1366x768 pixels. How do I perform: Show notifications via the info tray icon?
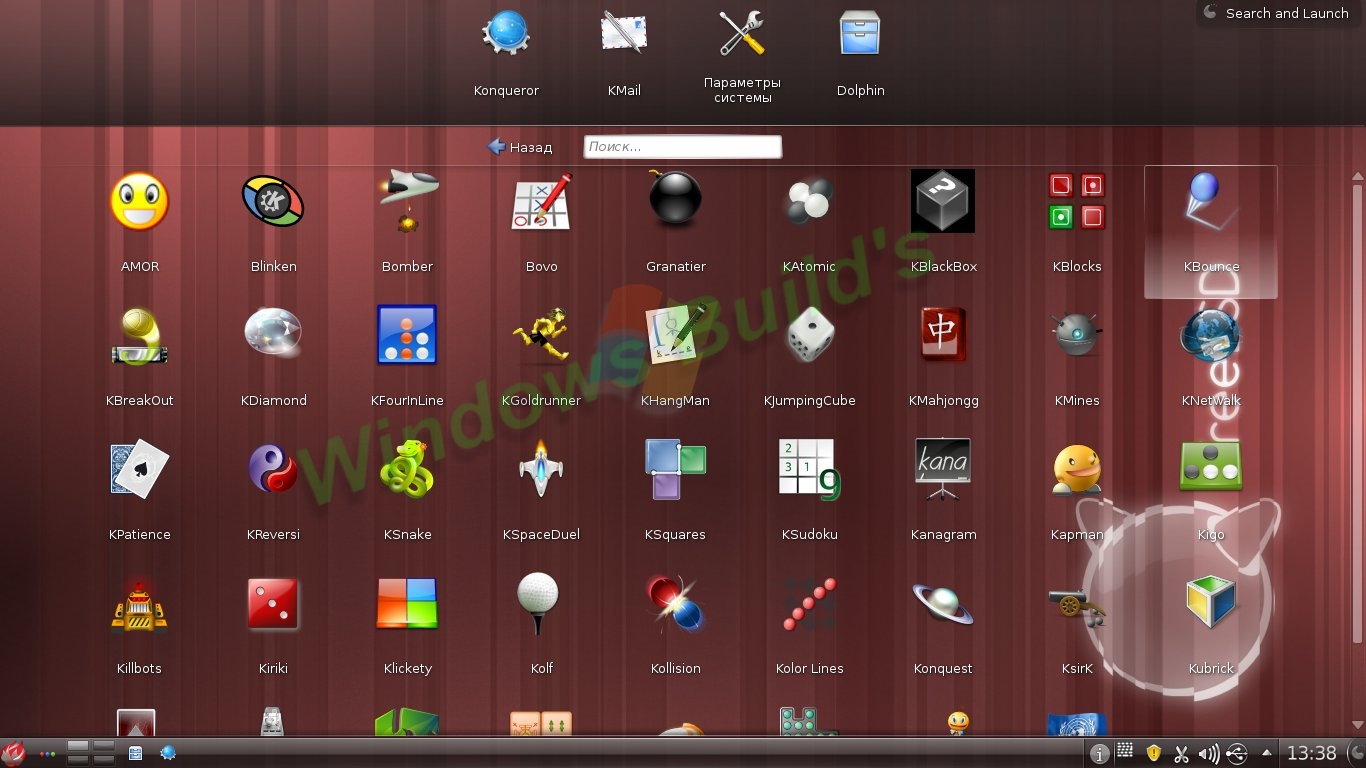click(x=1099, y=754)
